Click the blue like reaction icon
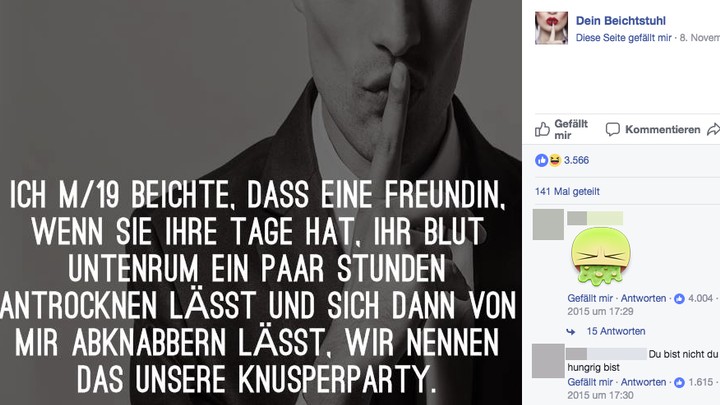720x405 pixels. pyautogui.click(x=541, y=160)
